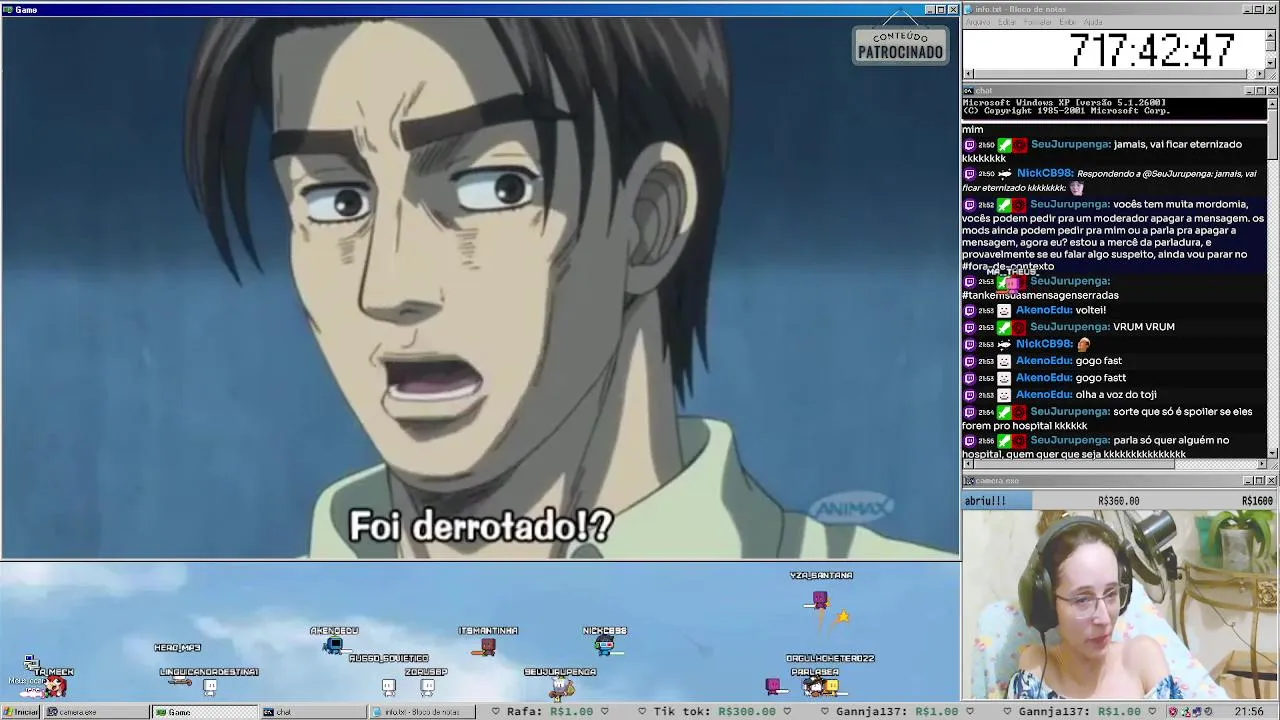Image resolution: width=1280 pixels, height=720 pixels.
Task: Click the R$360.00 goal amount
Action: point(1118,501)
